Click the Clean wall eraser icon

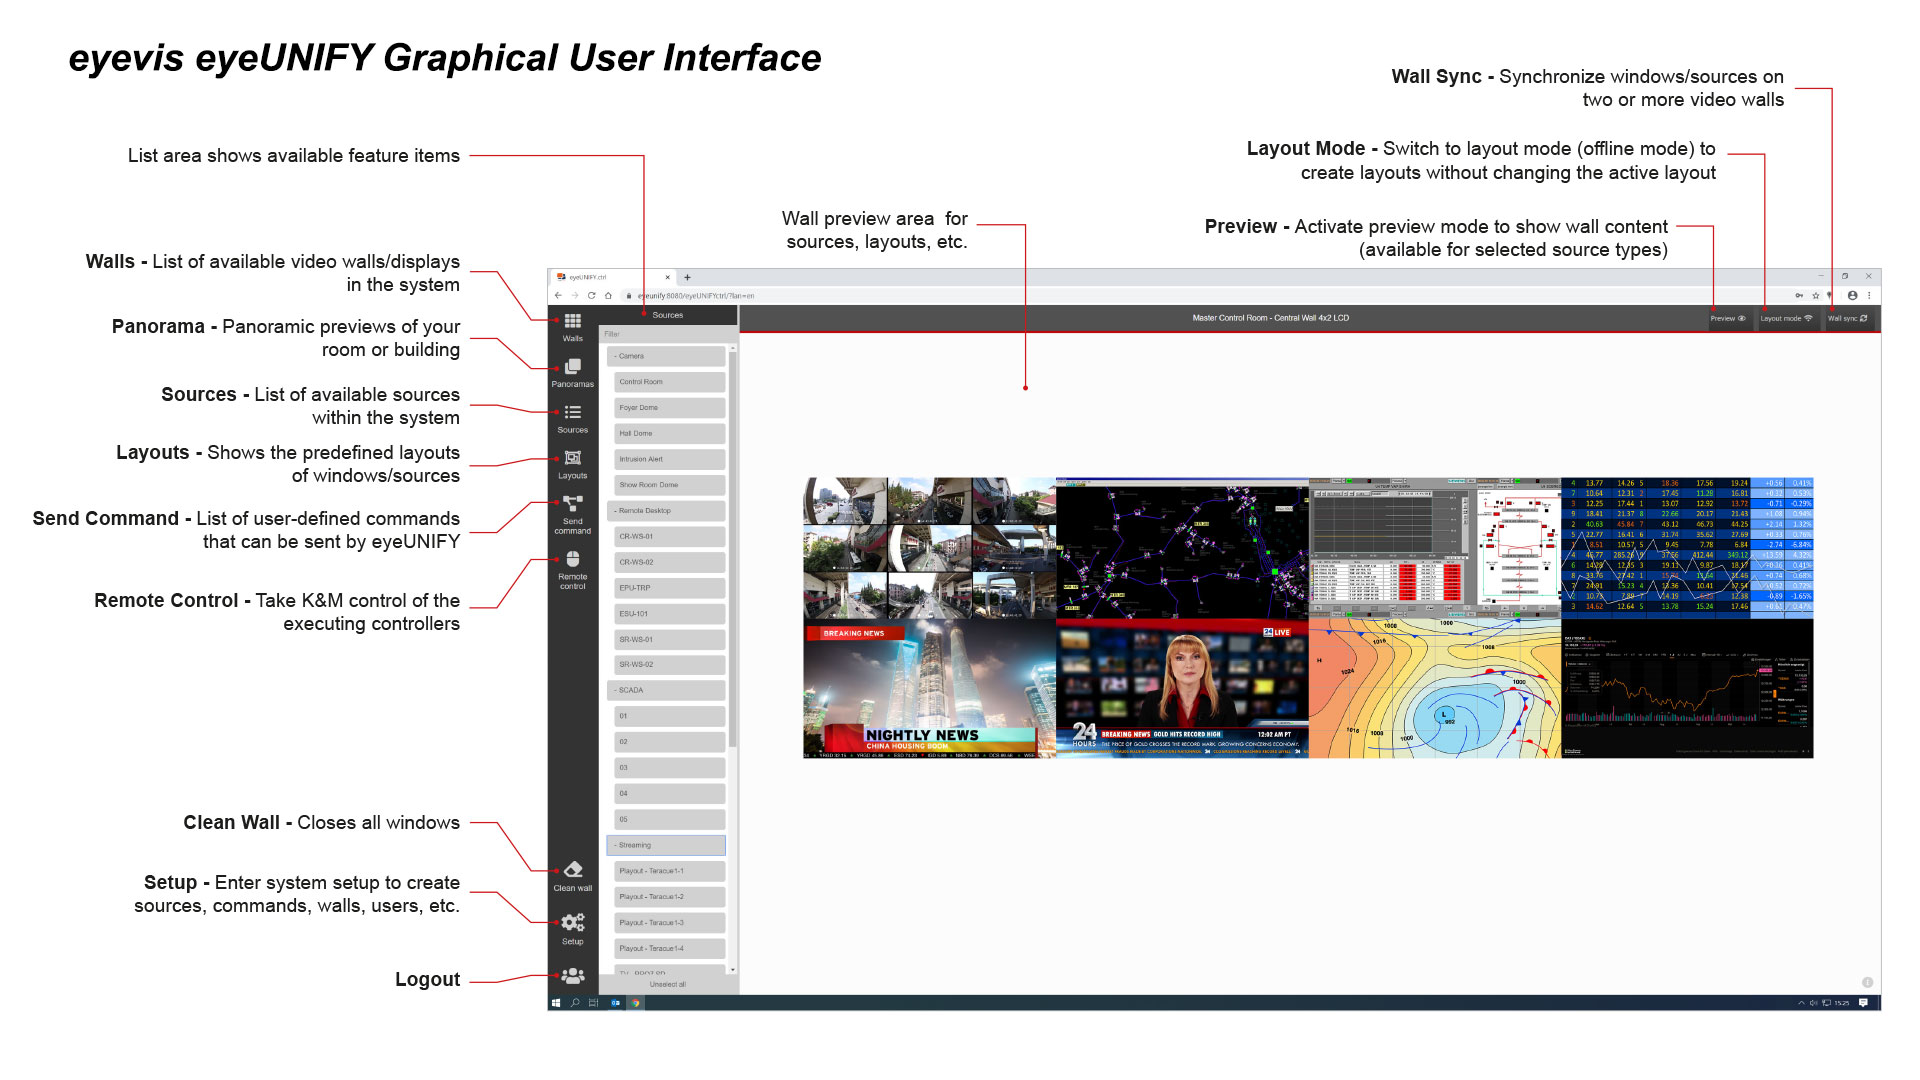pos(573,870)
